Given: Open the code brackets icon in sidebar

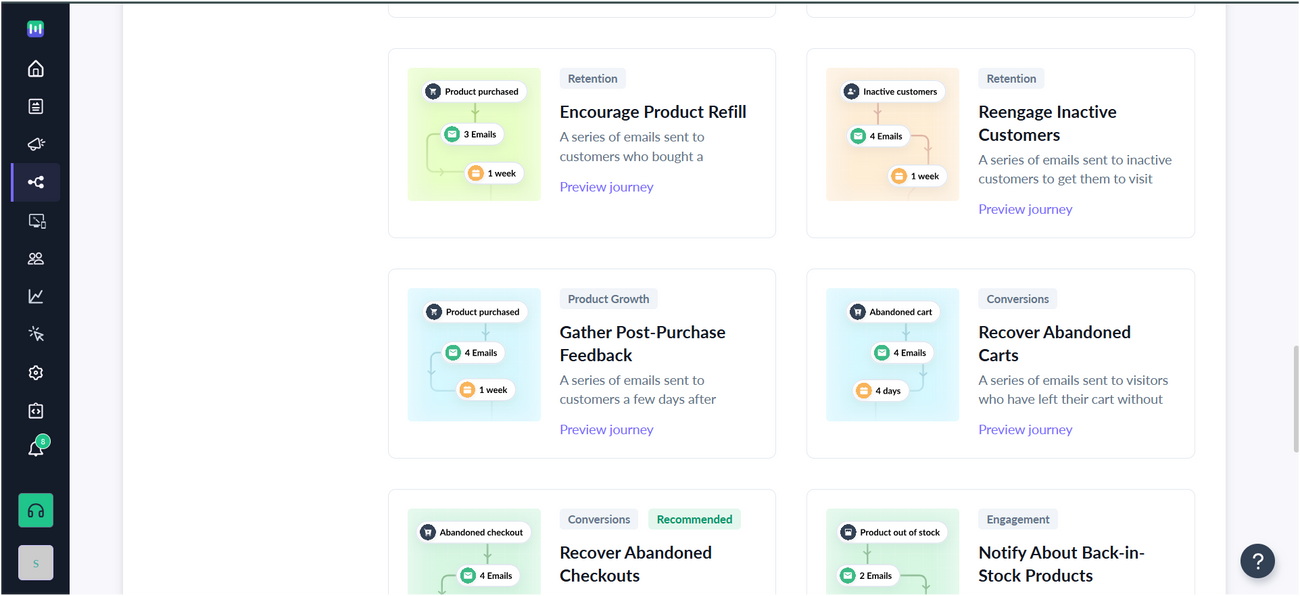Looking at the screenshot, I should point(36,410).
